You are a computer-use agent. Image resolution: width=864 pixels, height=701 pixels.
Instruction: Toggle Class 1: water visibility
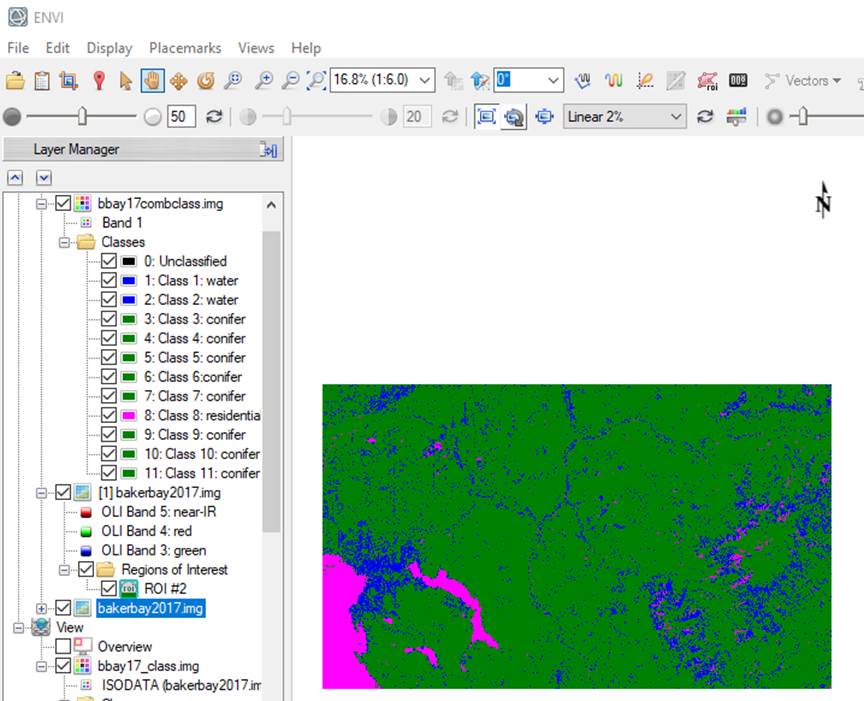pyautogui.click(x=109, y=281)
